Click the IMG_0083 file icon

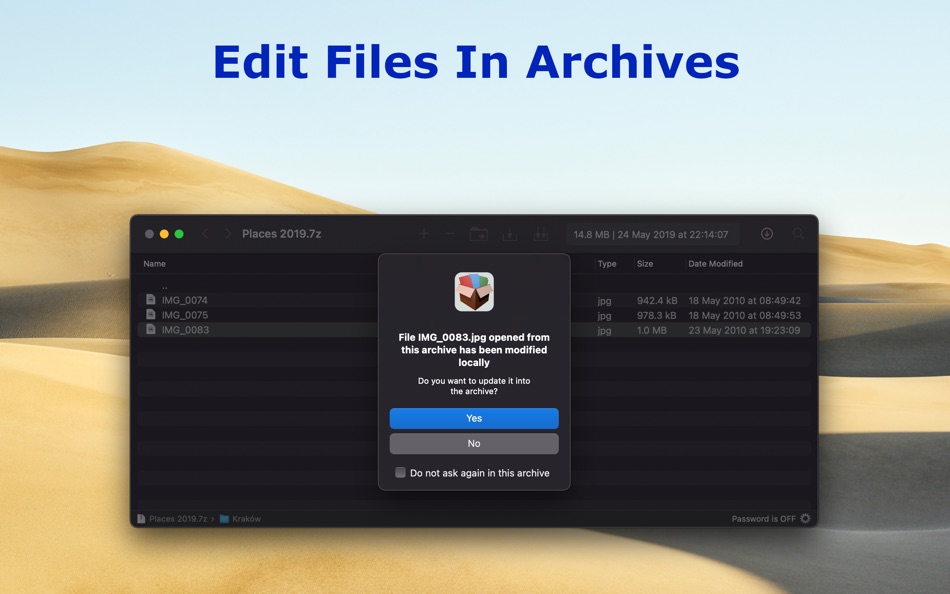[151, 329]
